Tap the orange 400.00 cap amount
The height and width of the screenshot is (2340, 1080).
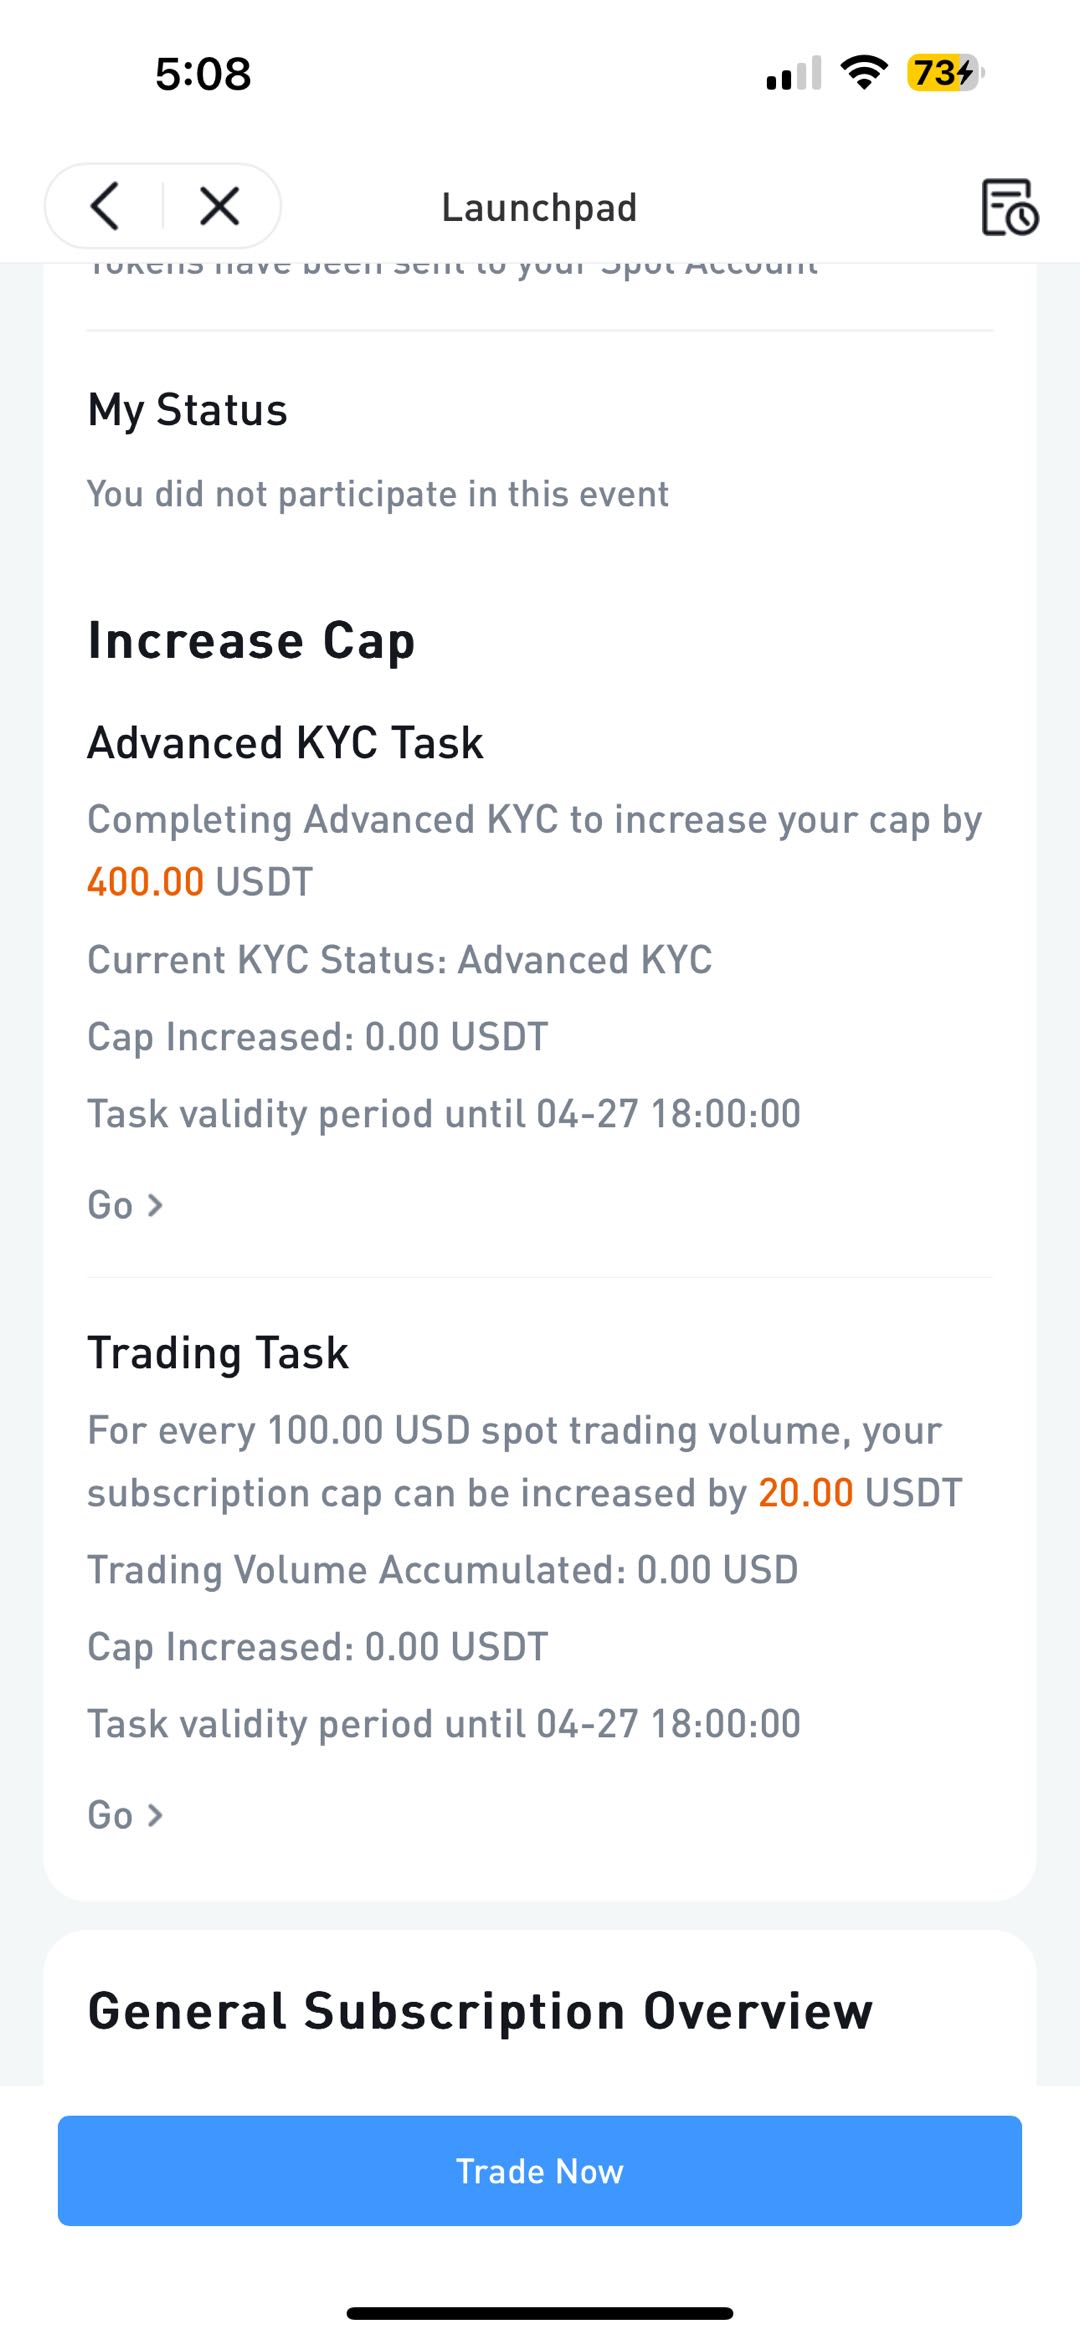[x=146, y=882]
